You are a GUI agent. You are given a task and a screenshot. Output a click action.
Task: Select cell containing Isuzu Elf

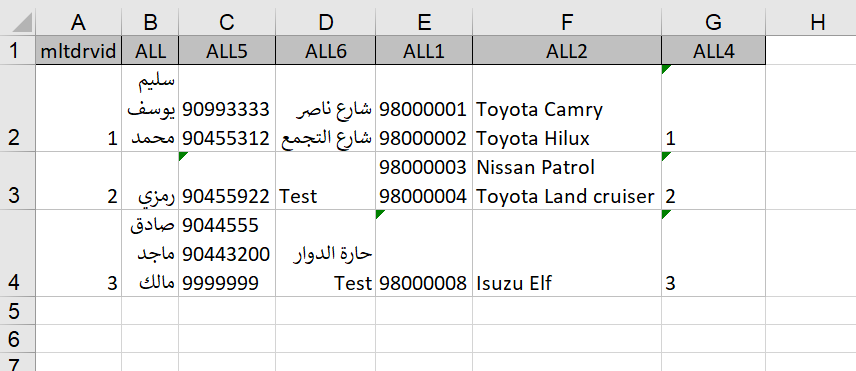coord(567,253)
